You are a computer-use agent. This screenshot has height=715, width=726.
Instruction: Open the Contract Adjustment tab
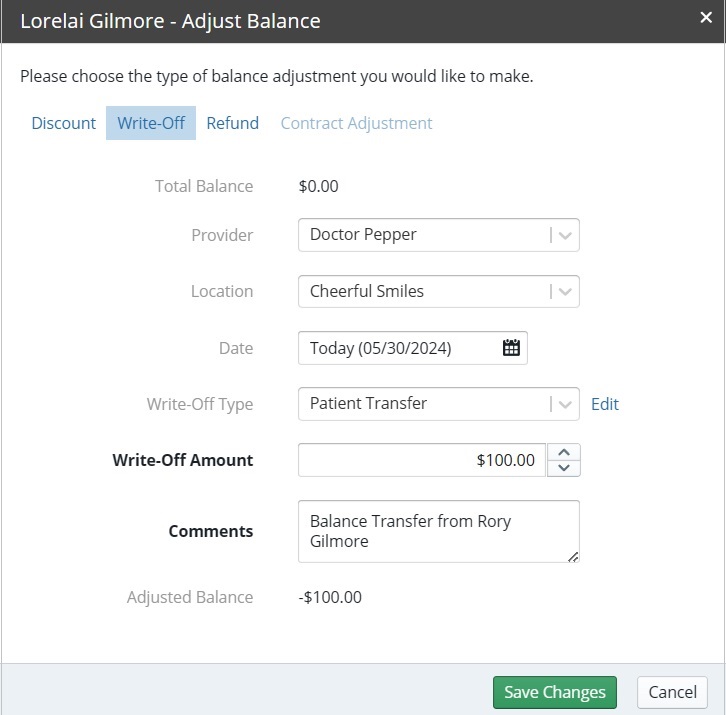pyautogui.click(x=356, y=123)
